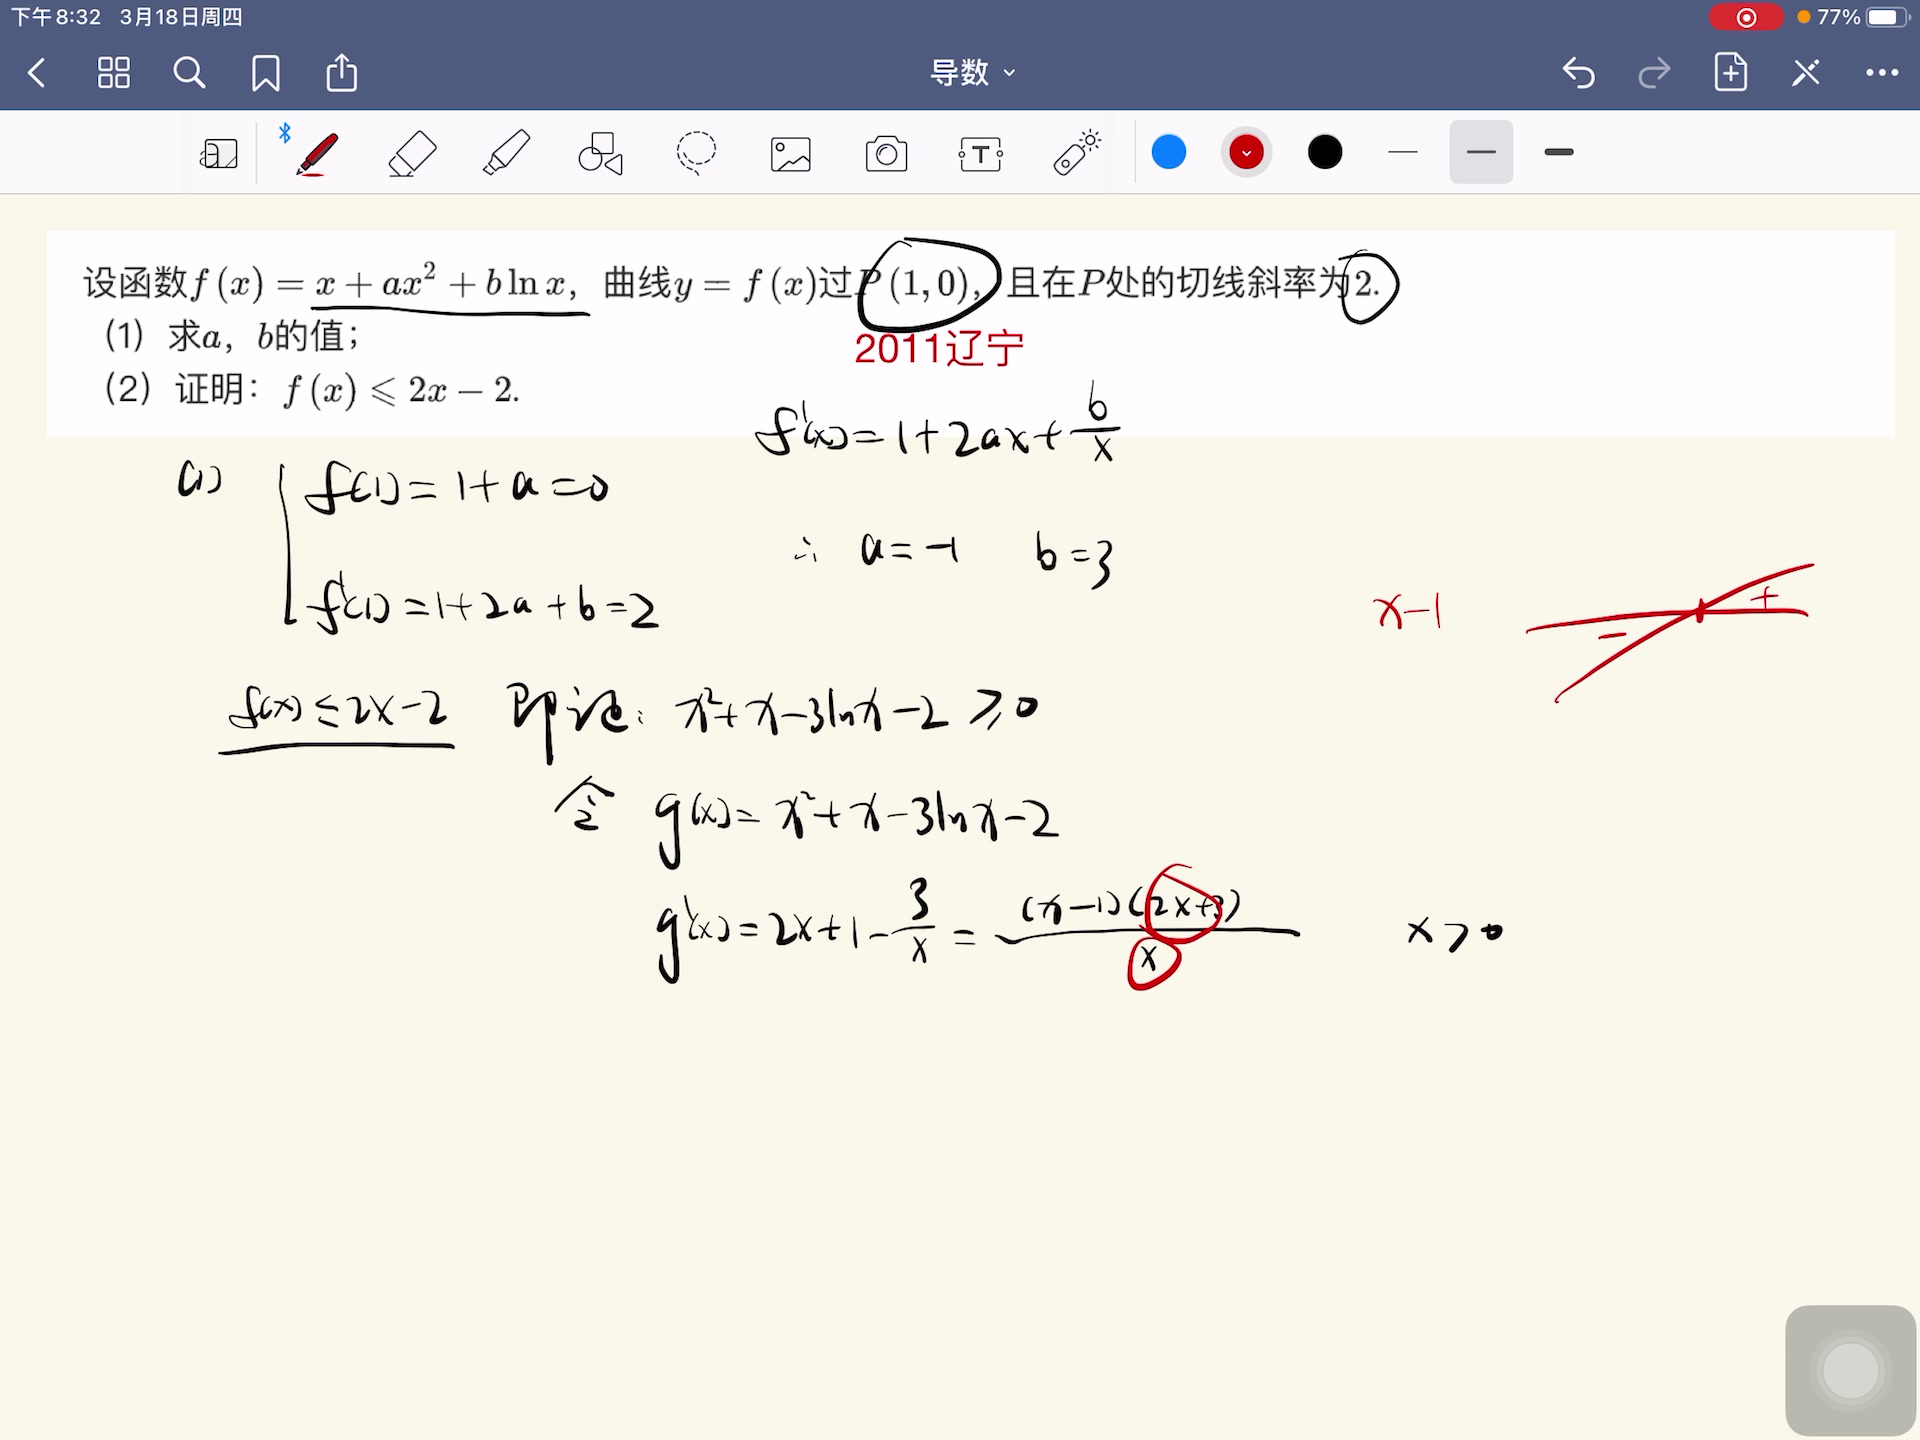Screen dimensions: 1920x1440
Task: Stop the screen recording via the red status indicator
Action: coord(1746,17)
